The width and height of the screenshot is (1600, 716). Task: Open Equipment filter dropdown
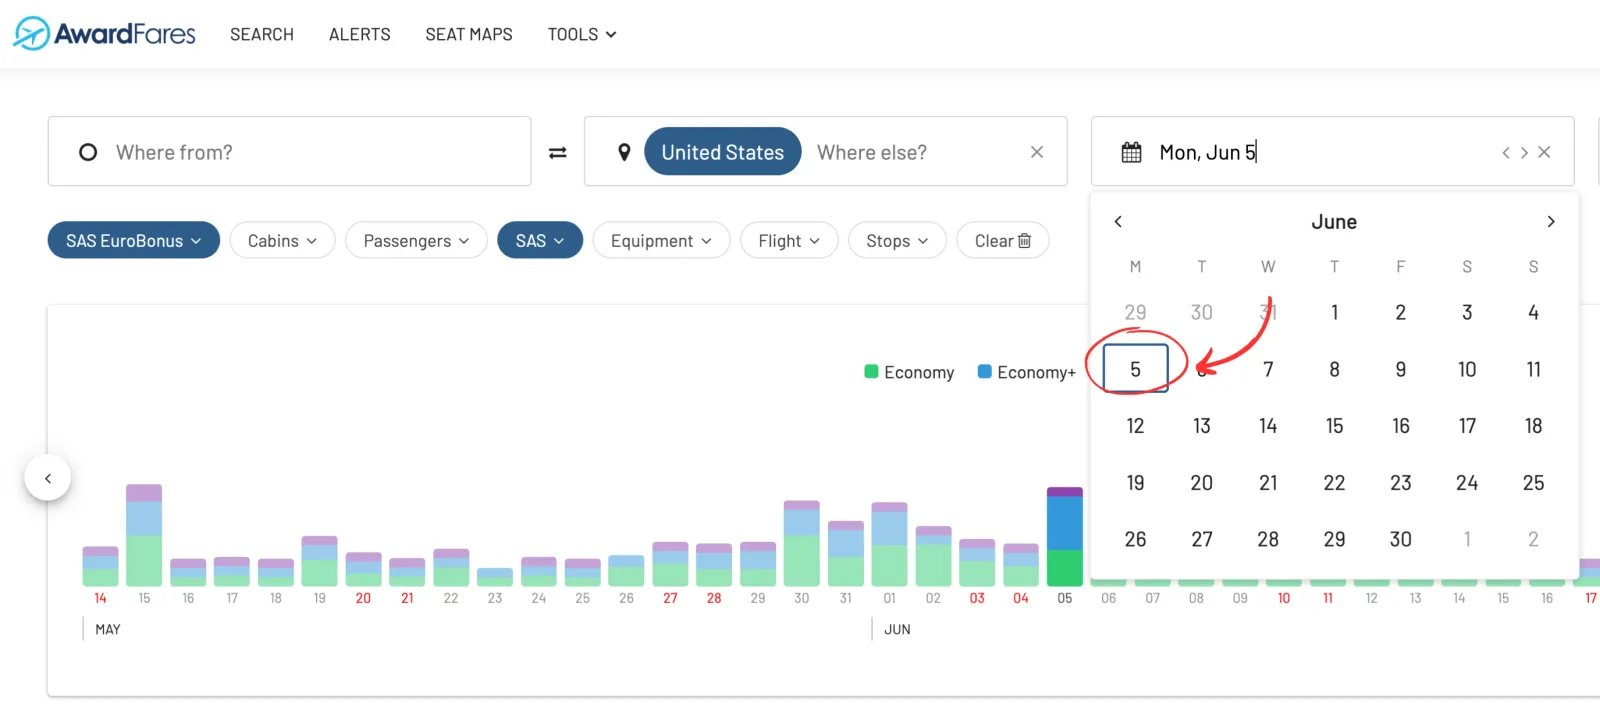(x=661, y=240)
